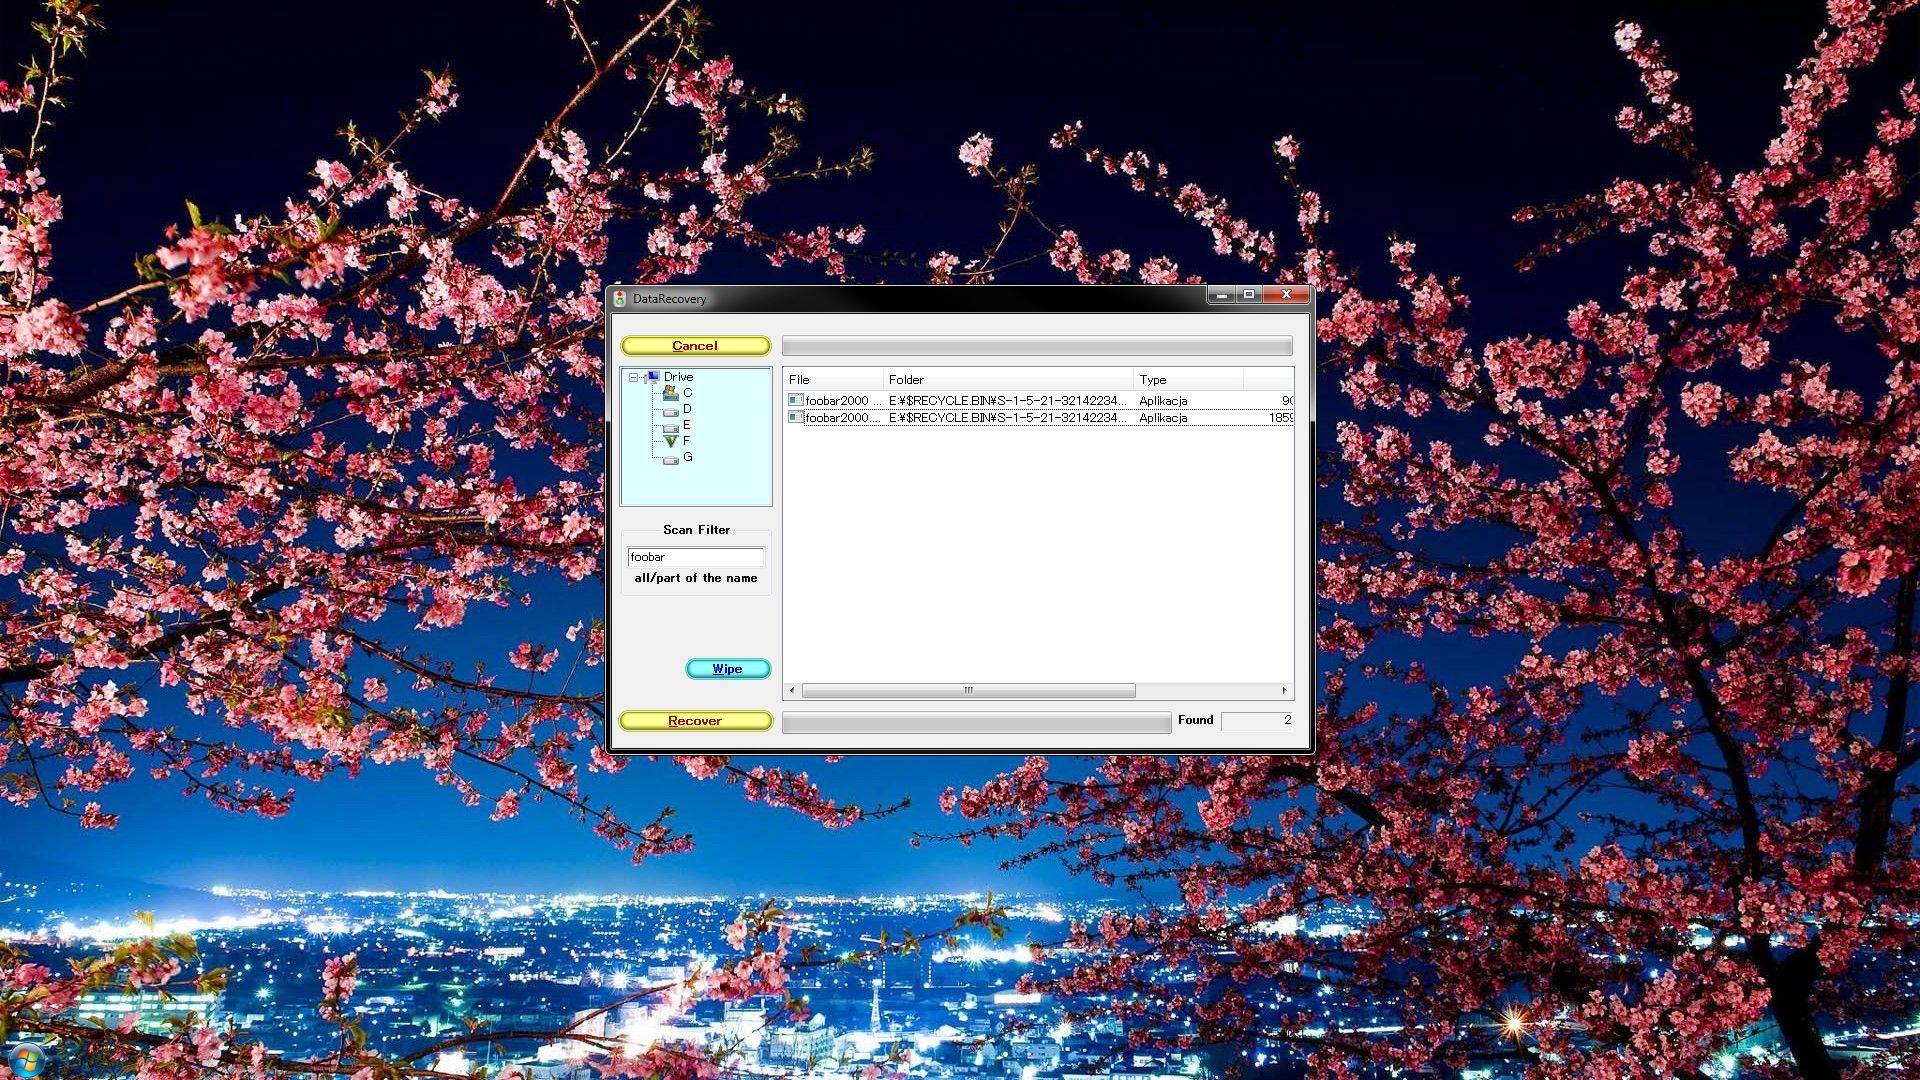Viewport: 1920px width, 1080px height.
Task: Click the DataRecovery title bar icon
Action: [x=620, y=298]
